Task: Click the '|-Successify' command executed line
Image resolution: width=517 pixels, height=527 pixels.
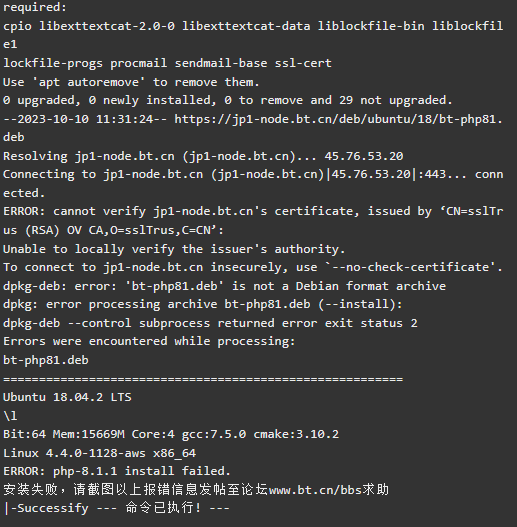Action: 116,508
